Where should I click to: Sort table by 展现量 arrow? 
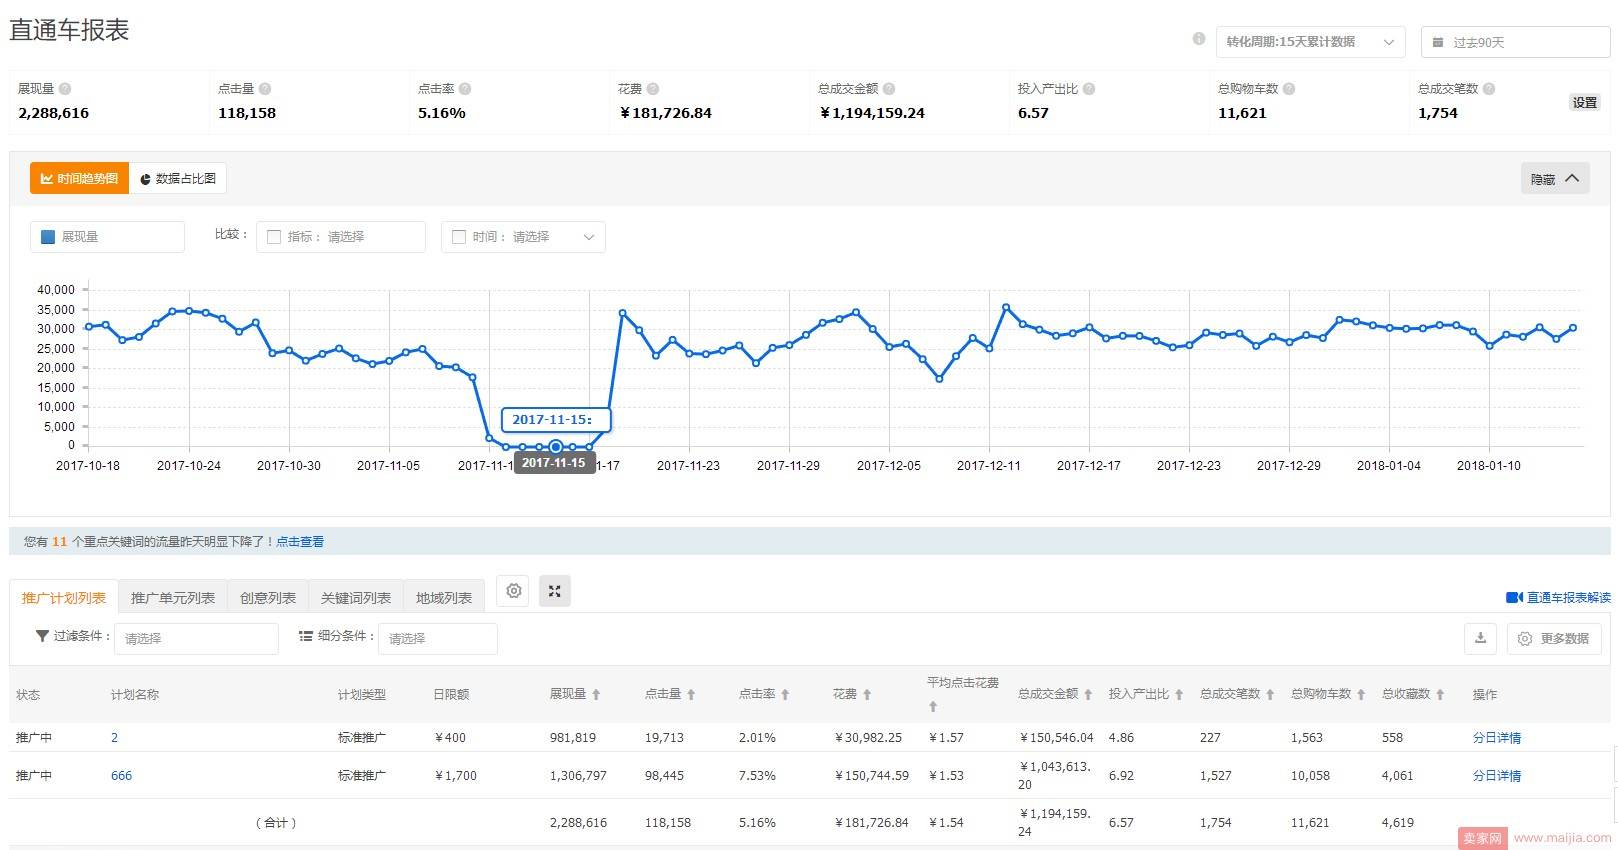click(x=596, y=694)
